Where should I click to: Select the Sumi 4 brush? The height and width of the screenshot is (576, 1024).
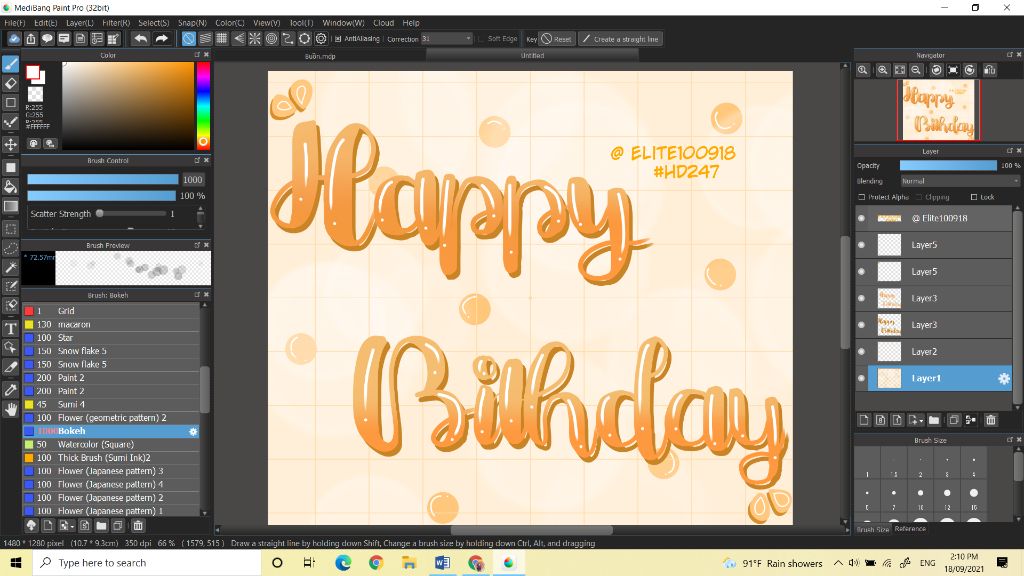tap(111, 405)
